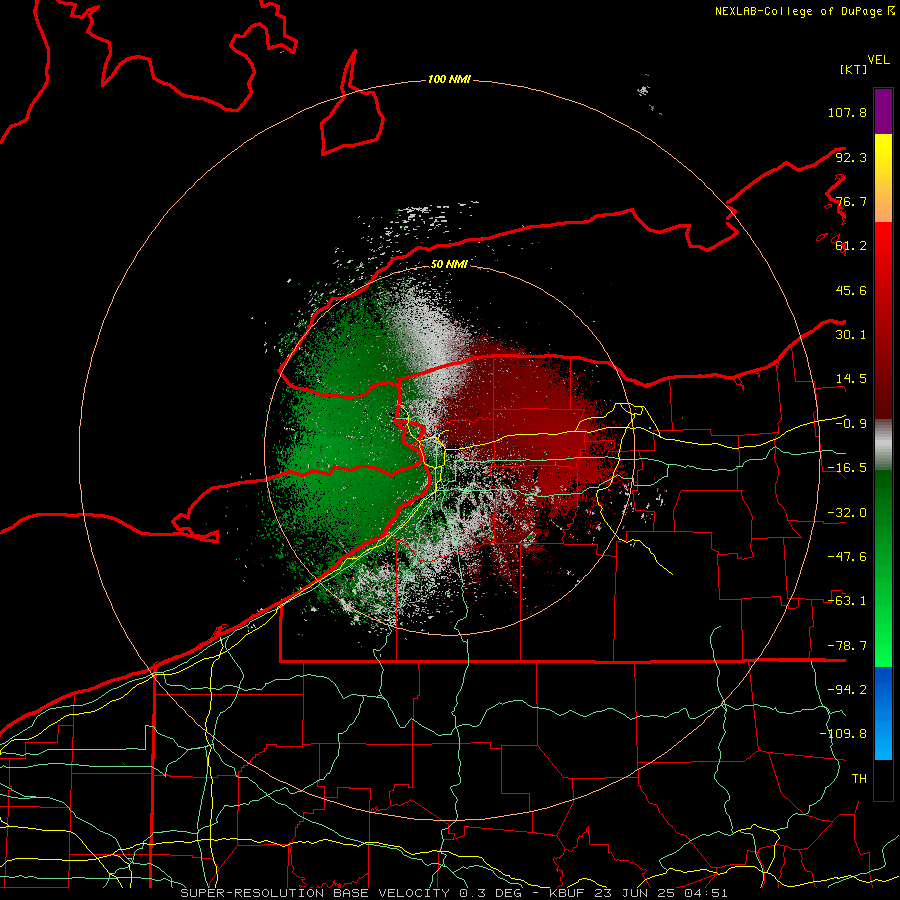This screenshot has height=900, width=900.
Task: Click the -94.2 legend value
Action: pyautogui.click(x=847, y=690)
